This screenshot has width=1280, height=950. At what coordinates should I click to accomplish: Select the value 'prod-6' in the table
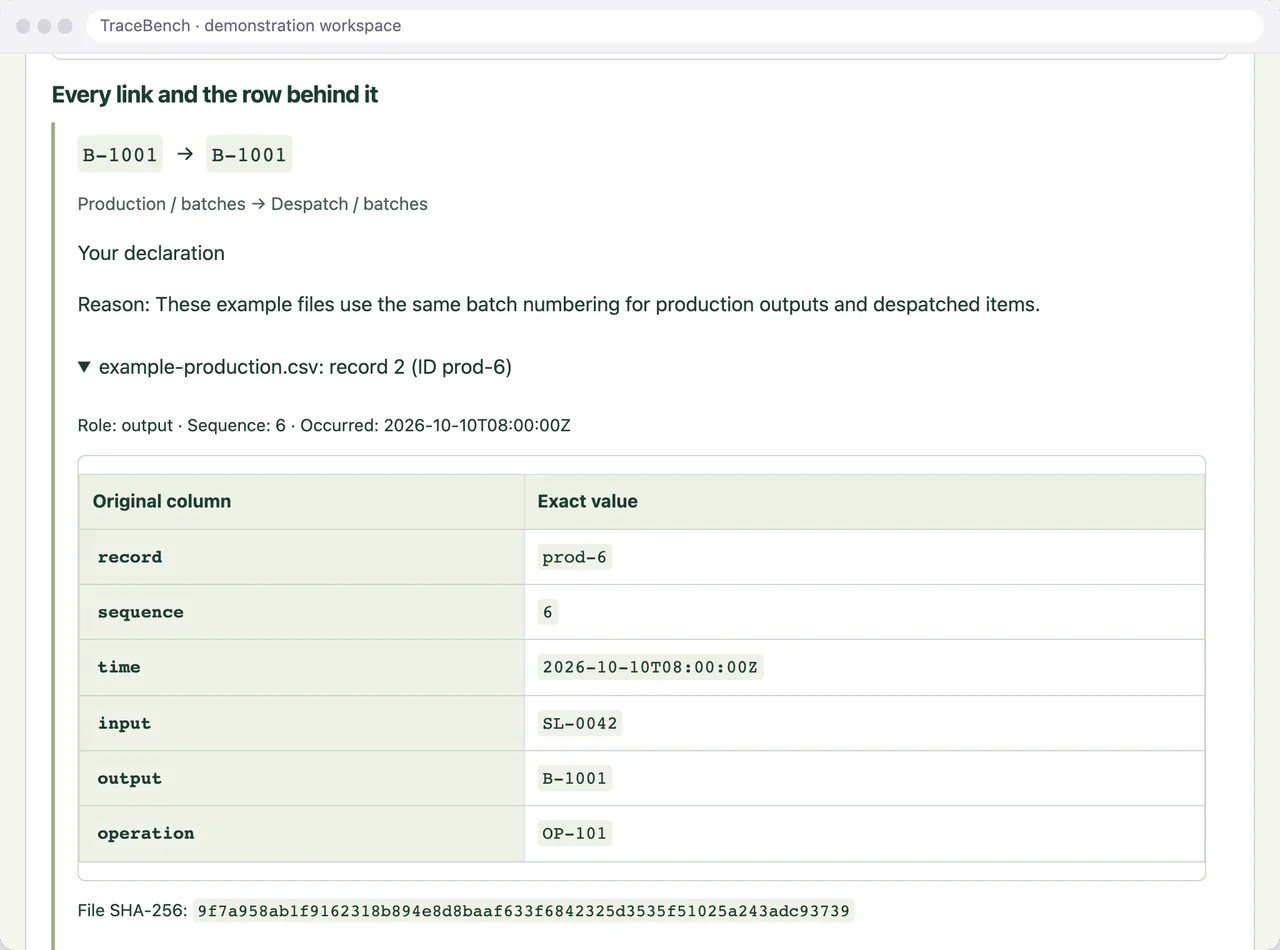coord(574,557)
